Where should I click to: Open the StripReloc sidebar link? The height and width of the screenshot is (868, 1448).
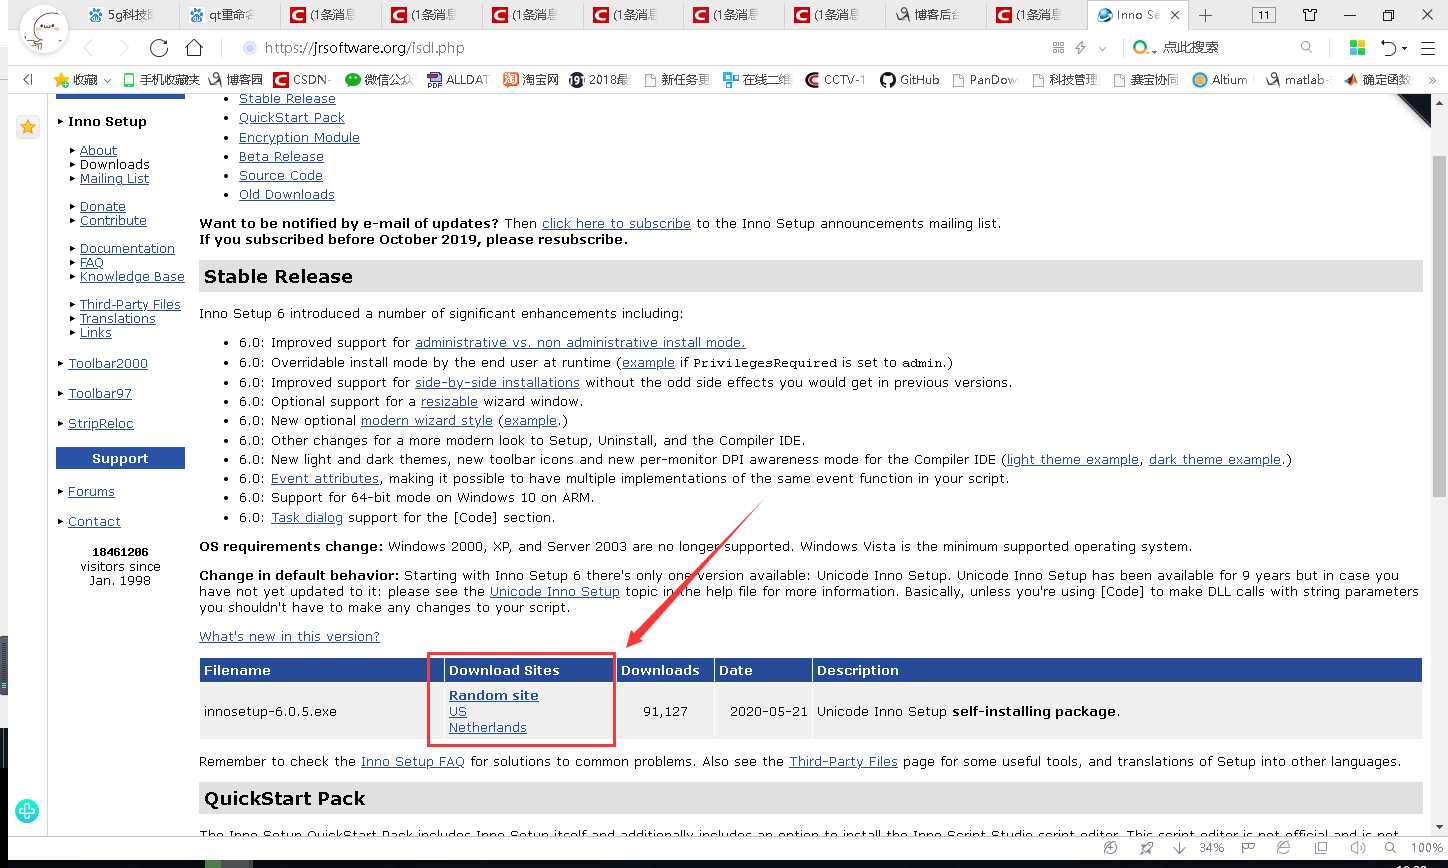100,424
